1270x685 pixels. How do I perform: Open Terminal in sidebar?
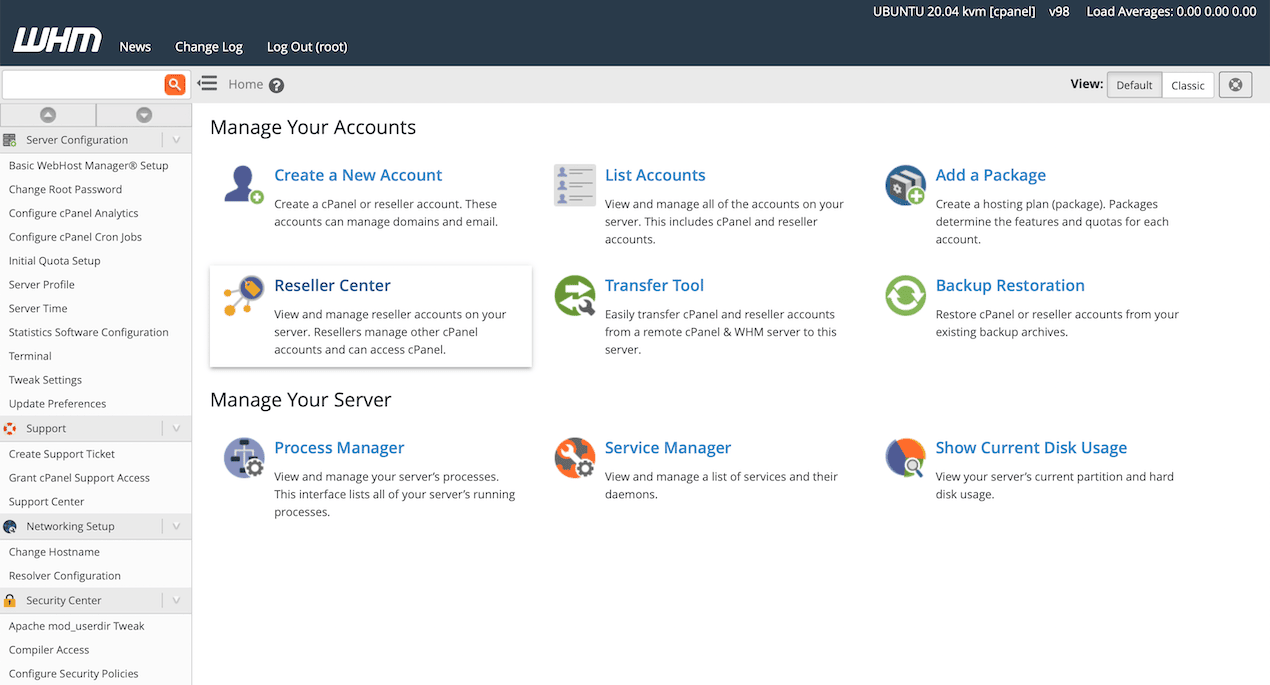click(x=30, y=356)
